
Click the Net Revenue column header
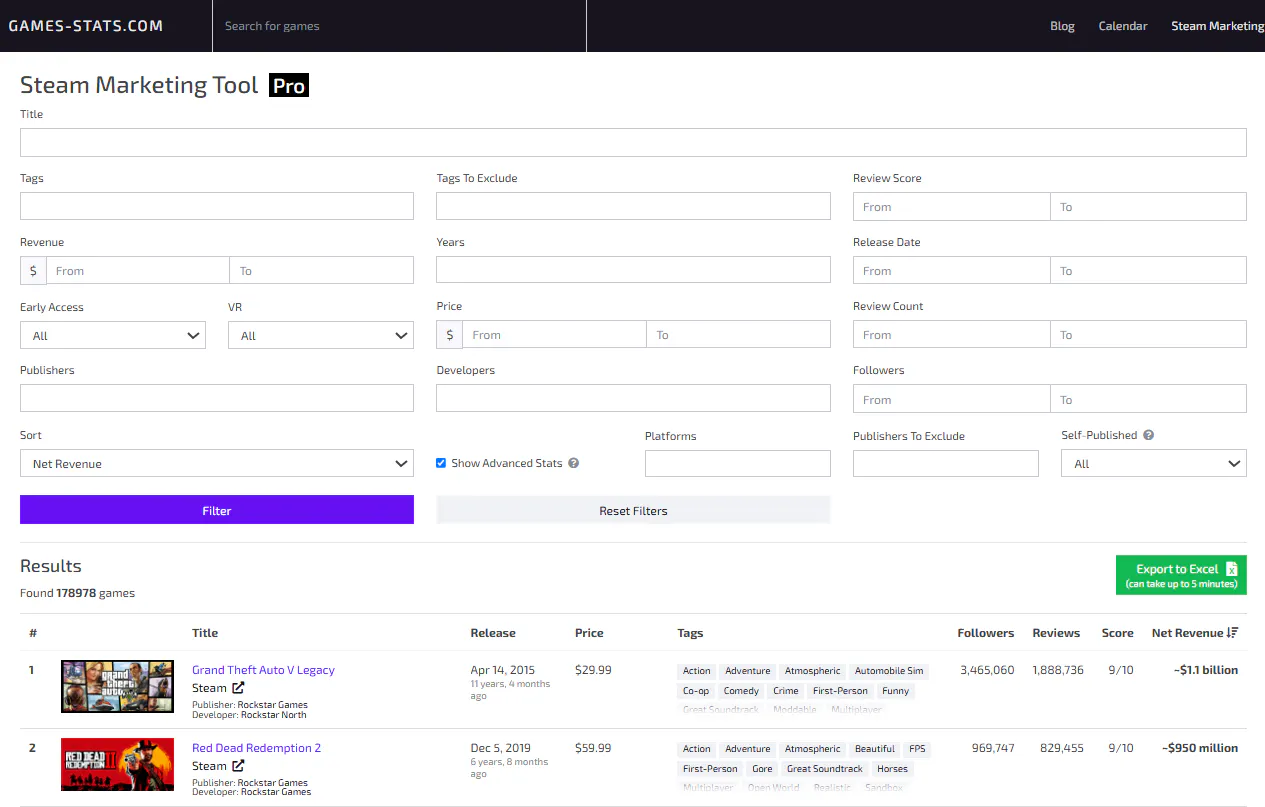pyautogui.click(x=1195, y=633)
